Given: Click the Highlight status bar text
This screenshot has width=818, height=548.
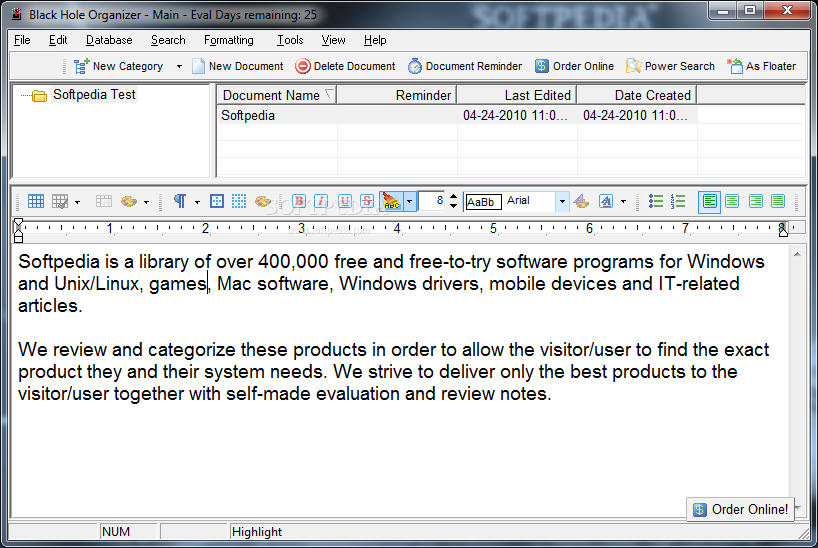Looking at the screenshot, I should tap(257, 532).
